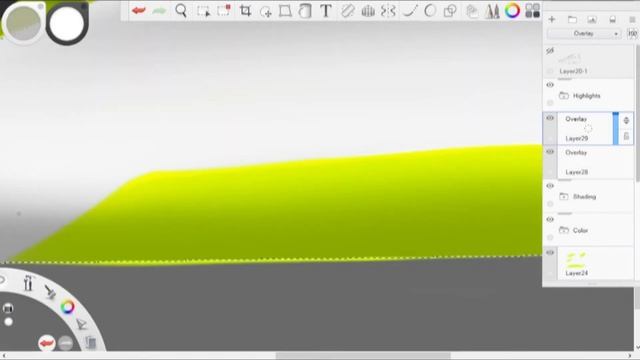Open the paintbrush icon in the lagoon
This screenshot has width=640, height=360.
point(50,291)
